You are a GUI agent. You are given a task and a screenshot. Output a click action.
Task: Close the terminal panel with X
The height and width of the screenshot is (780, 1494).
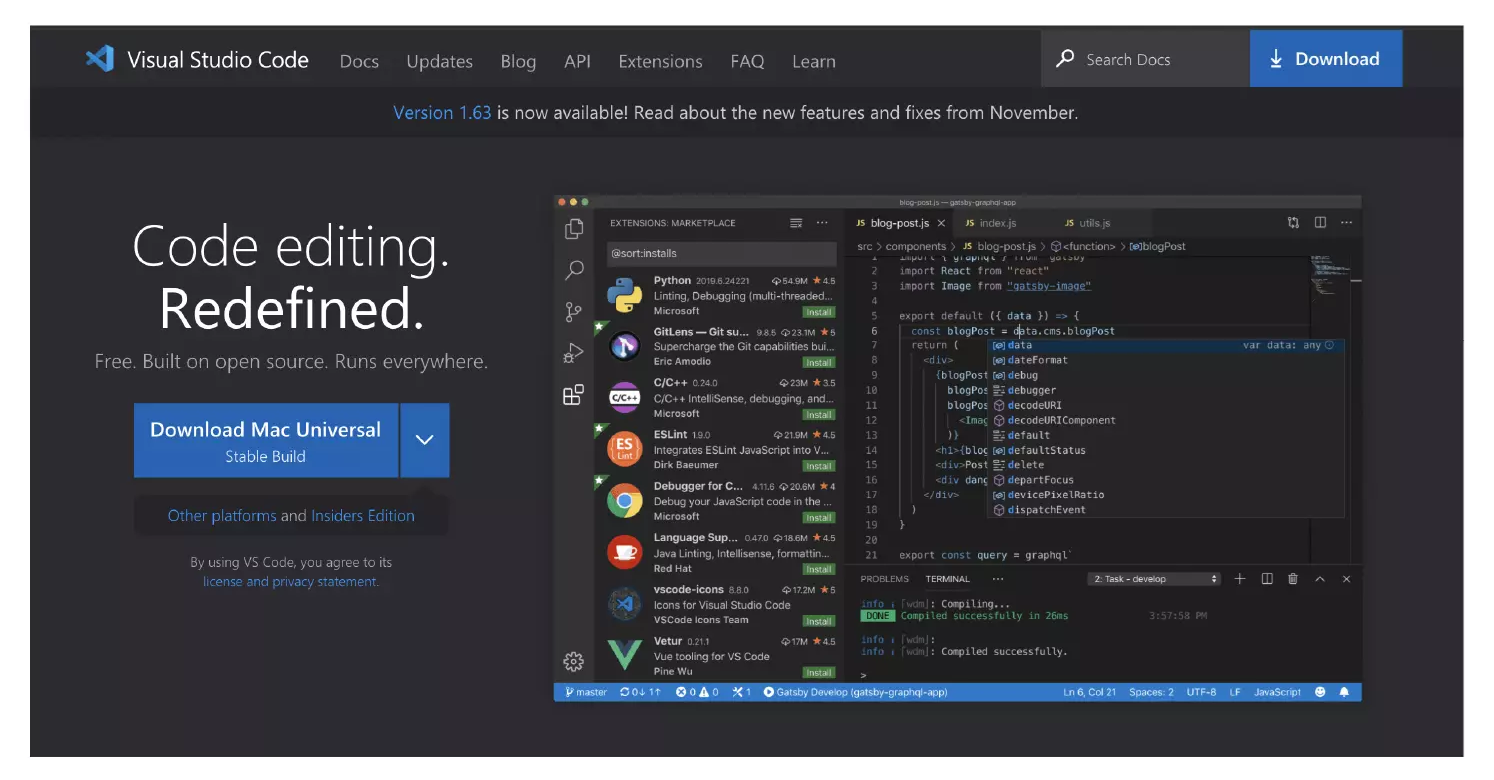point(1346,579)
